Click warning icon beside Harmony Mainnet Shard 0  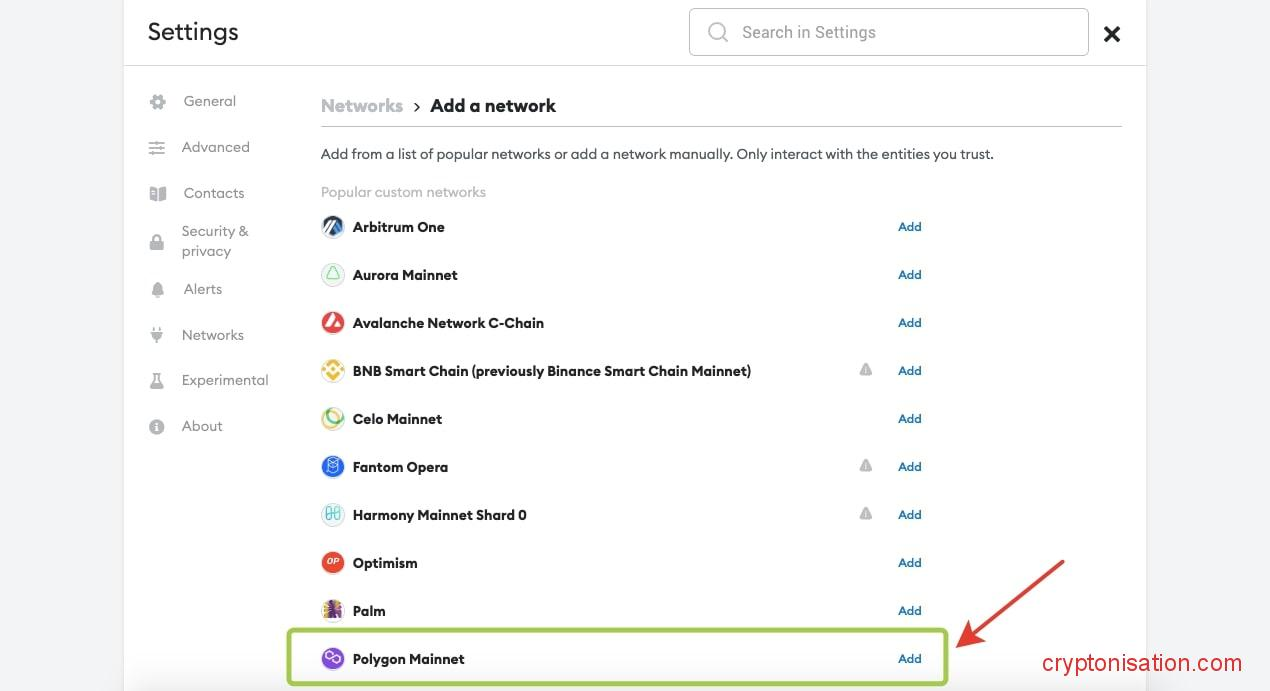866,514
